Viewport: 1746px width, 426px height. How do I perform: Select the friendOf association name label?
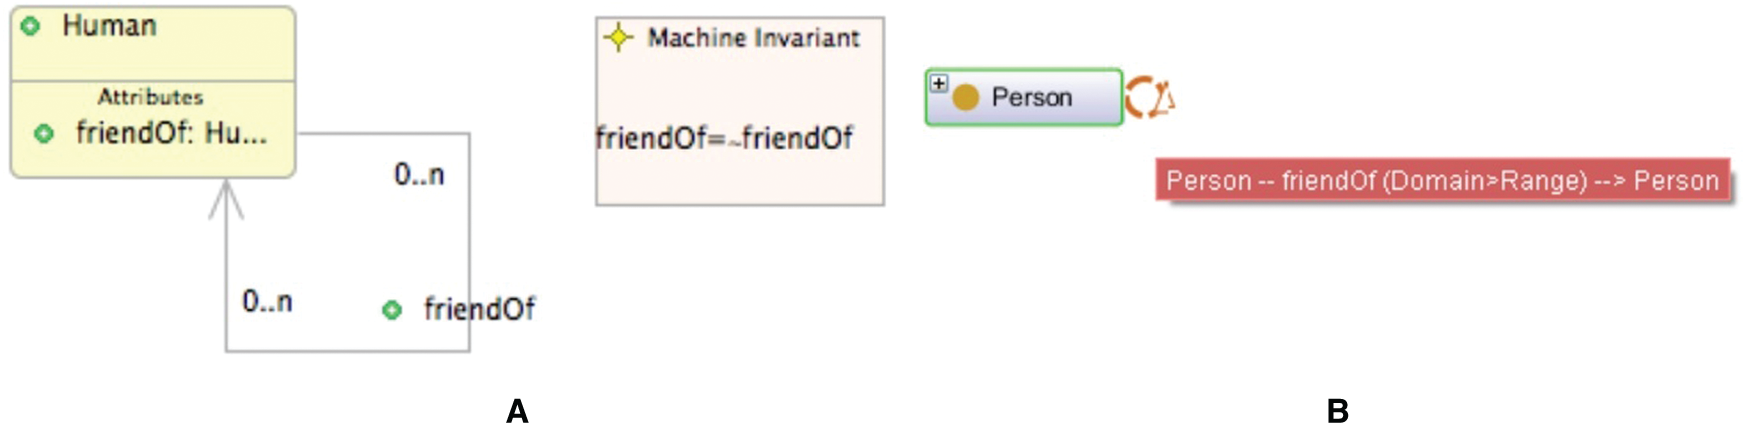[479, 309]
